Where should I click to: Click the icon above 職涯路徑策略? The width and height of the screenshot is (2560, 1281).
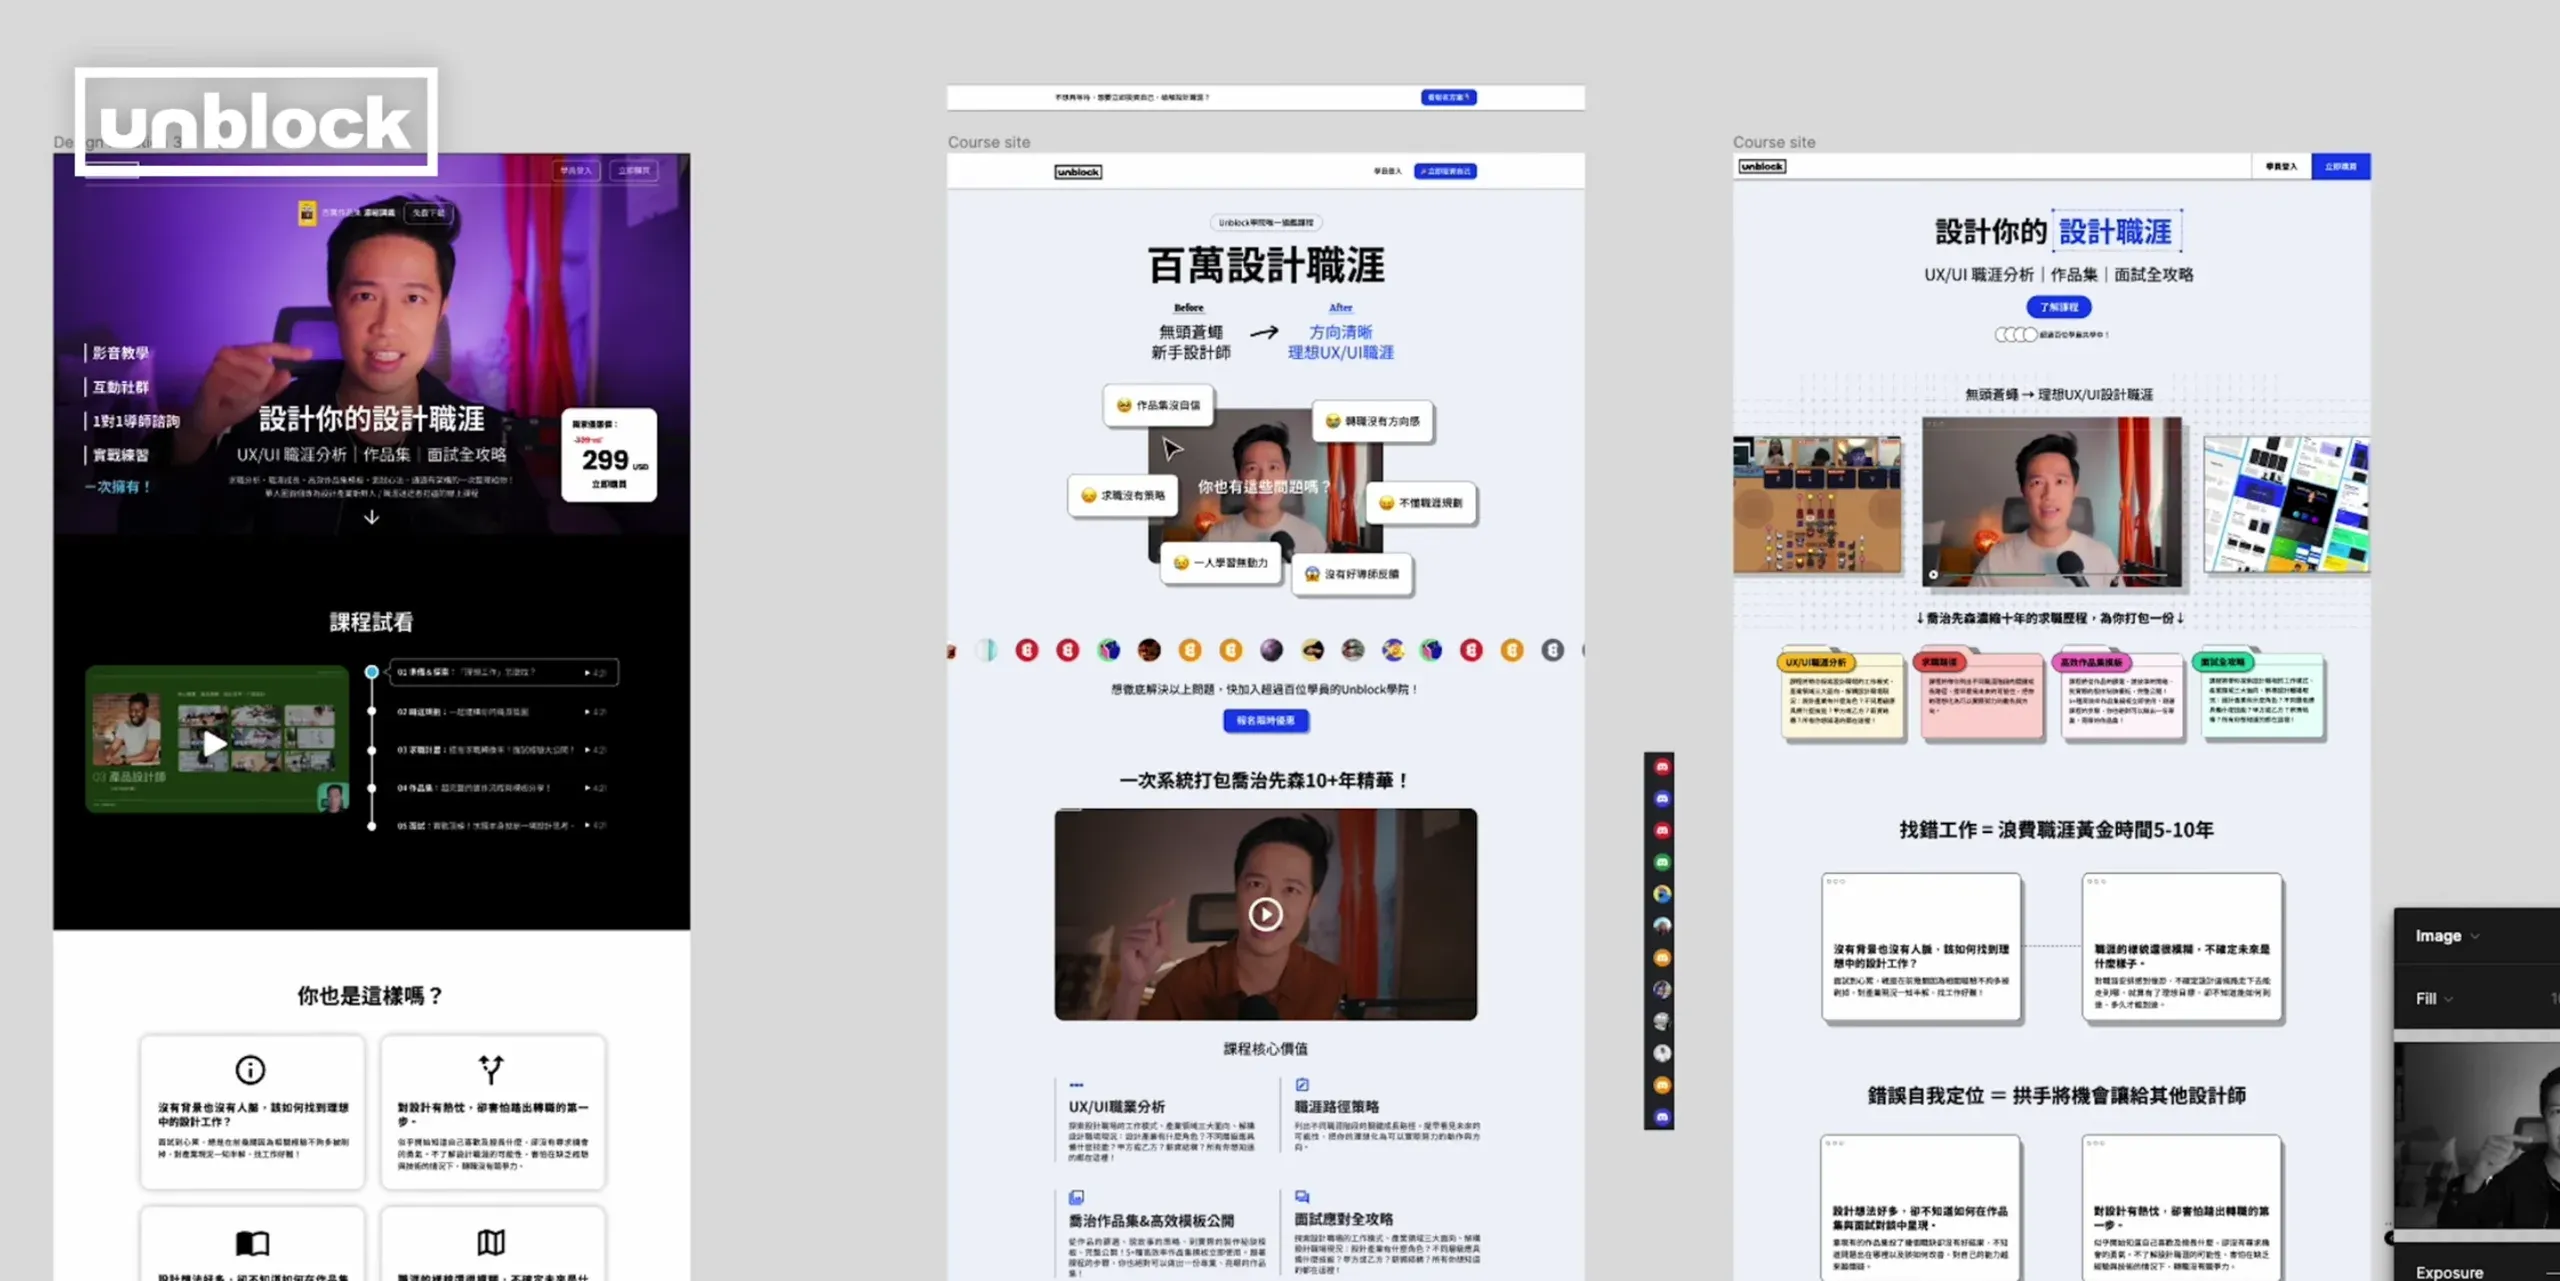(x=1302, y=1085)
